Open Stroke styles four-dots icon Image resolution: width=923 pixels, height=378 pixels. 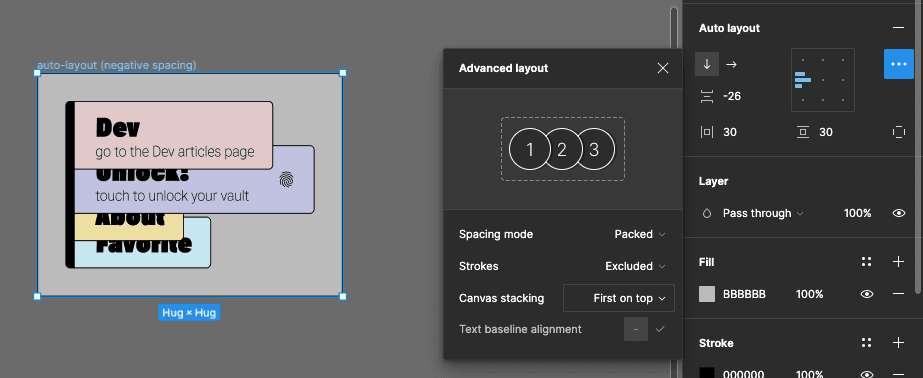(866, 343)
